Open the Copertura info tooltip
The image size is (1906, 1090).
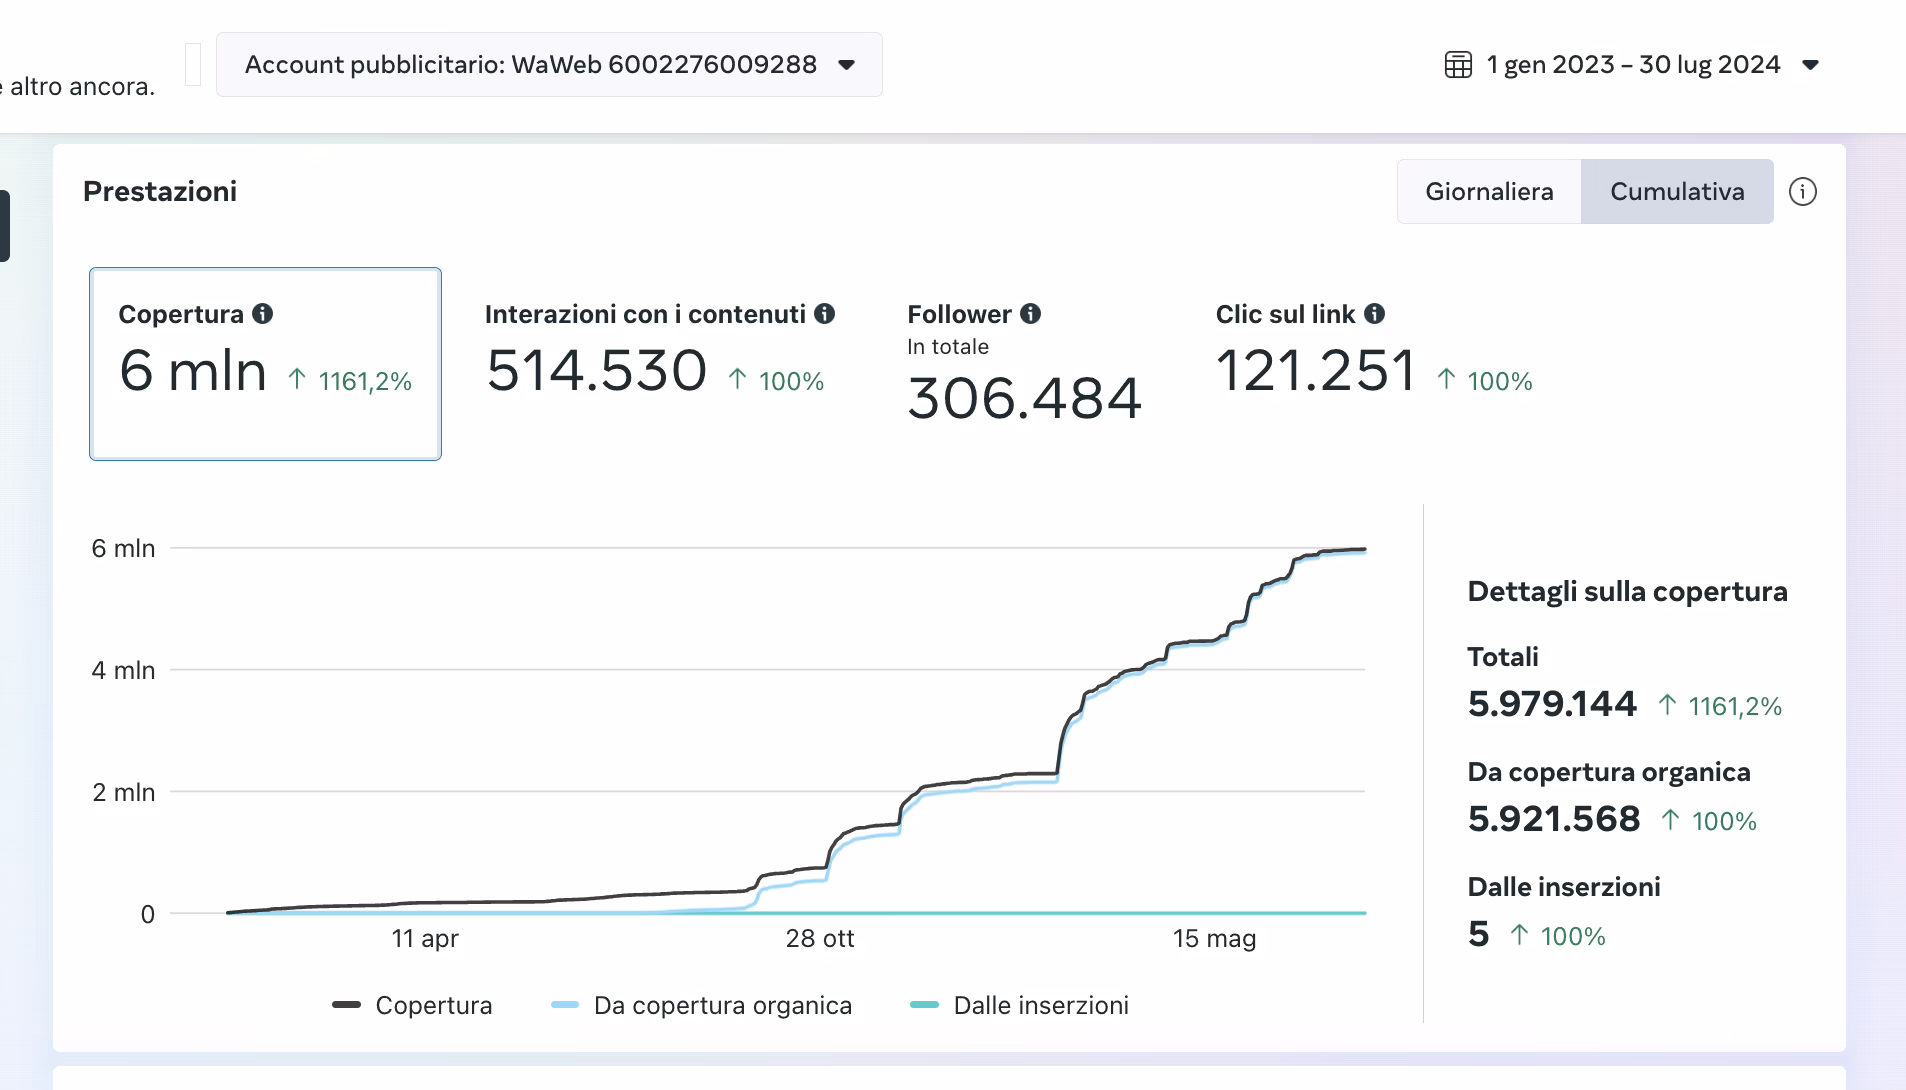click(264, 313)
